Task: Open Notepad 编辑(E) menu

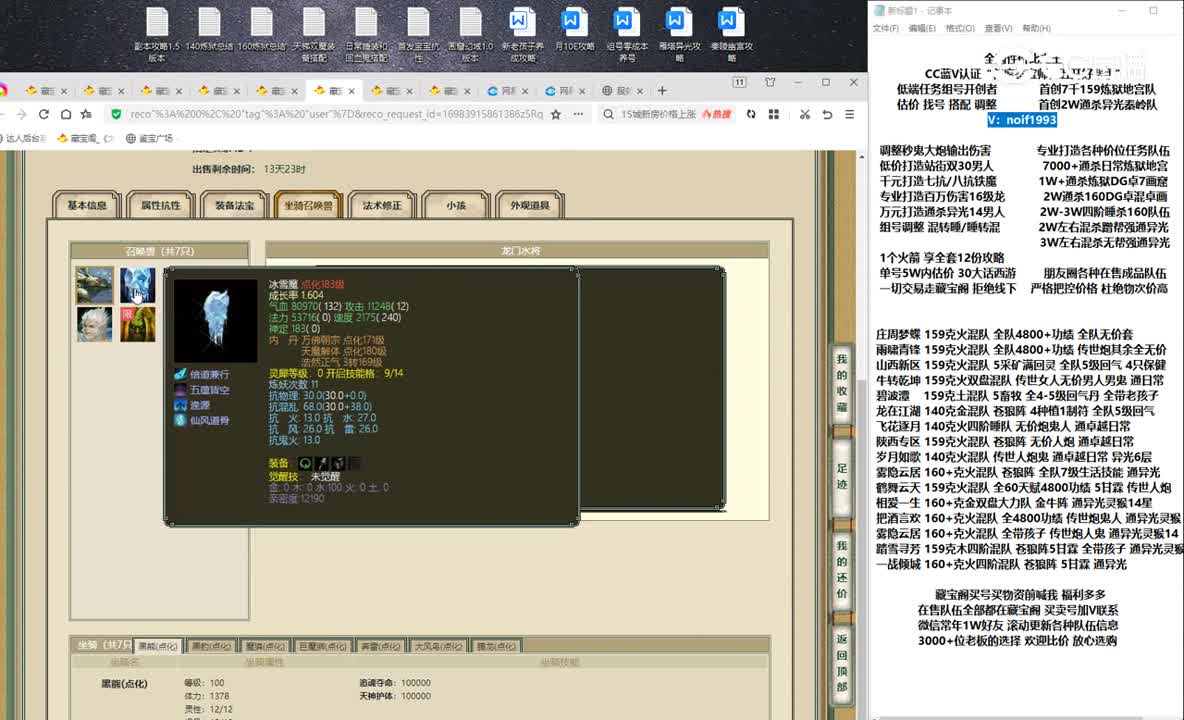Action: [922, 28]
